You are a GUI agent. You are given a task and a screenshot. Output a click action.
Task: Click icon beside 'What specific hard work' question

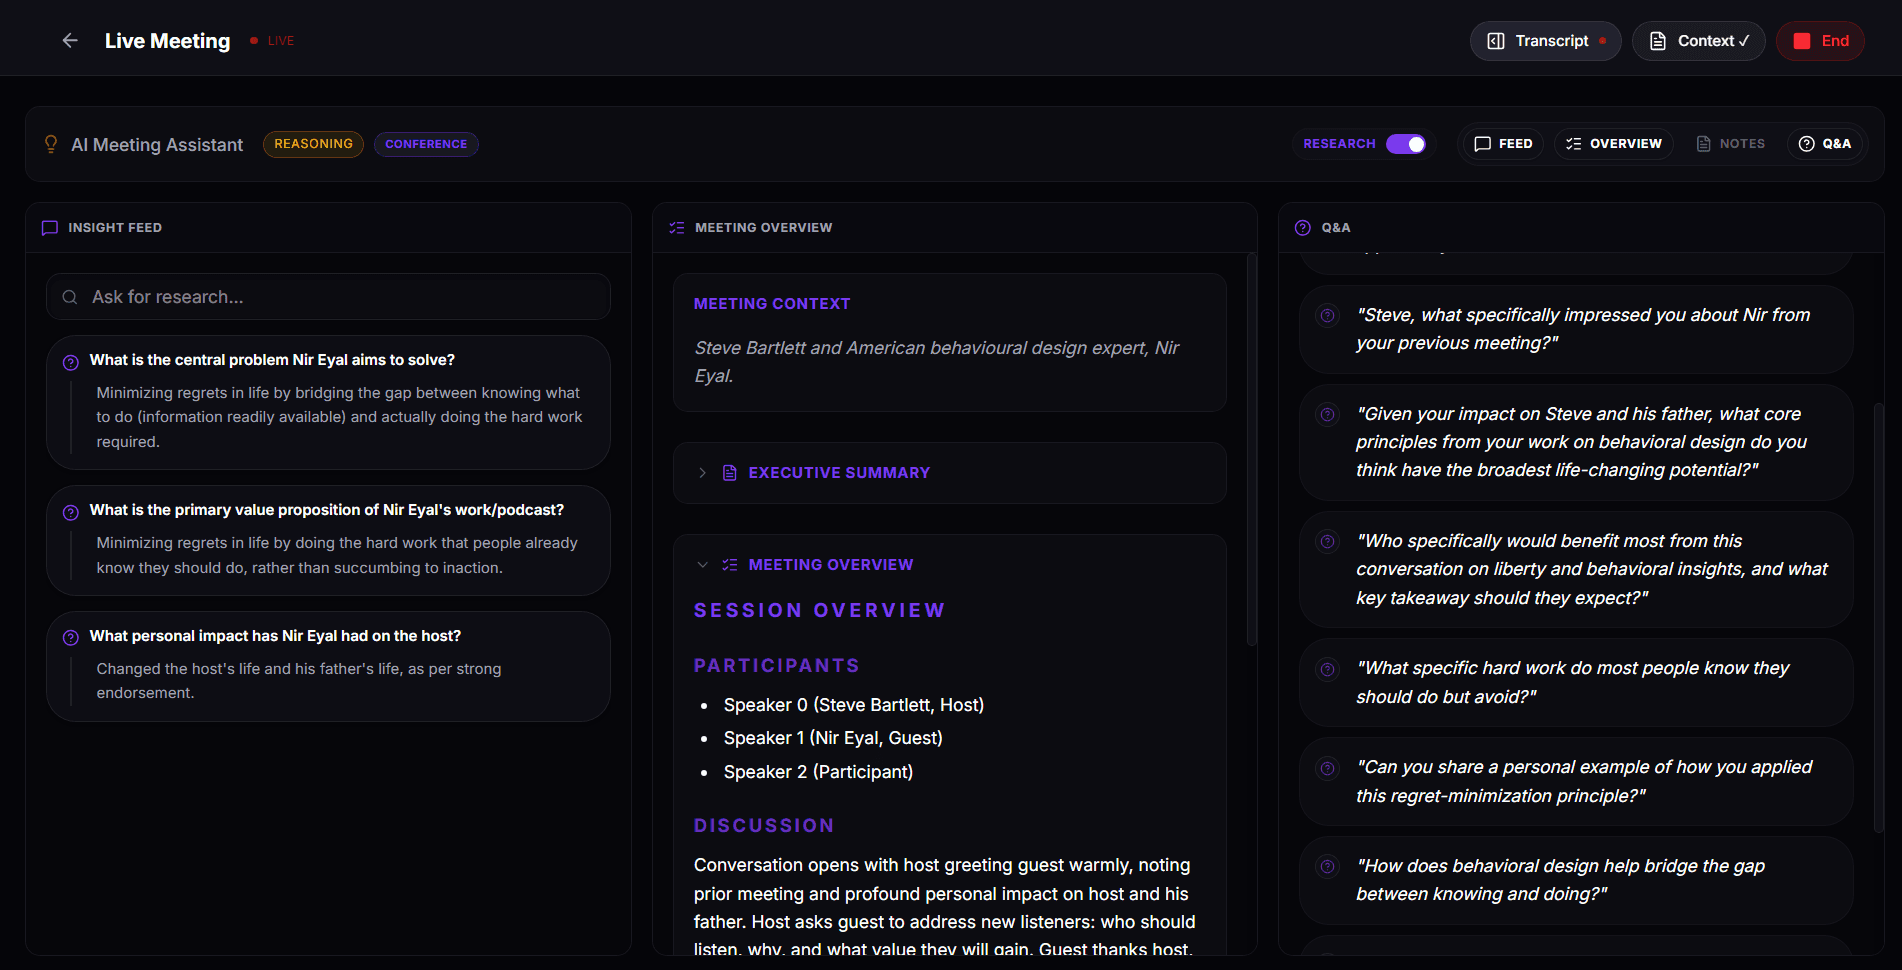coord(1328,669)
